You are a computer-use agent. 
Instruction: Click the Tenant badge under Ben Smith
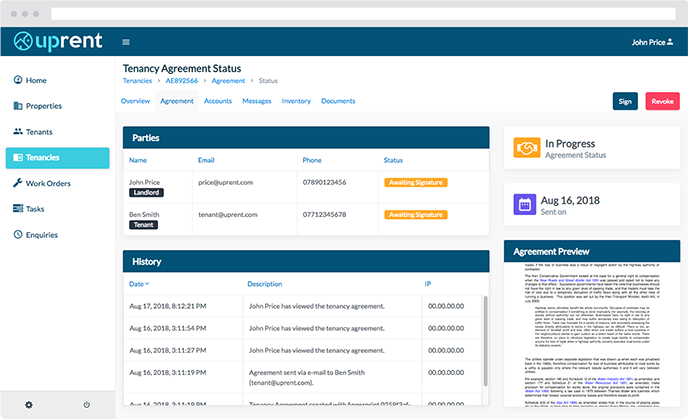[x=143, y=225]
